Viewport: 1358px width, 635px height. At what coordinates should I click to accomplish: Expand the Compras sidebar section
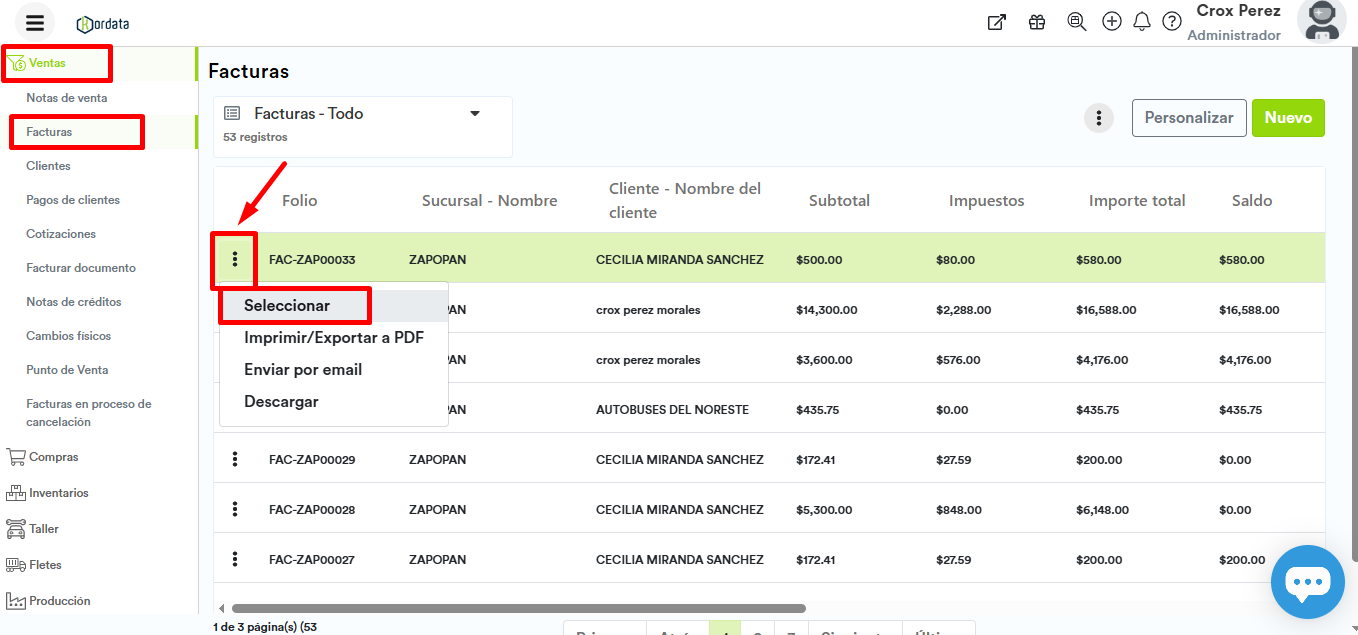53,457
